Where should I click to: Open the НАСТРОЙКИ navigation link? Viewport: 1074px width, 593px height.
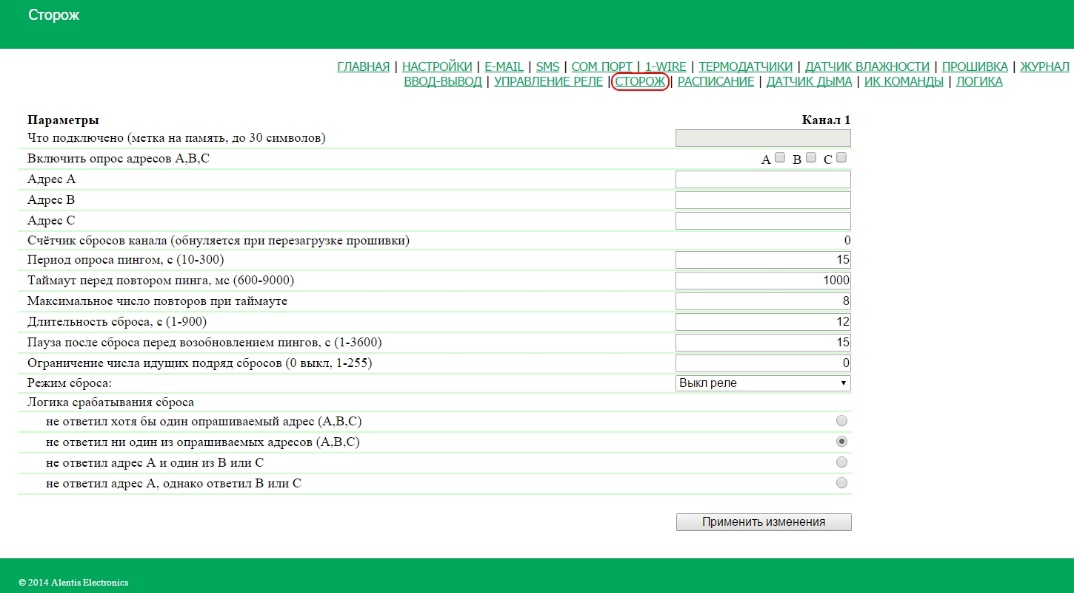437,67
